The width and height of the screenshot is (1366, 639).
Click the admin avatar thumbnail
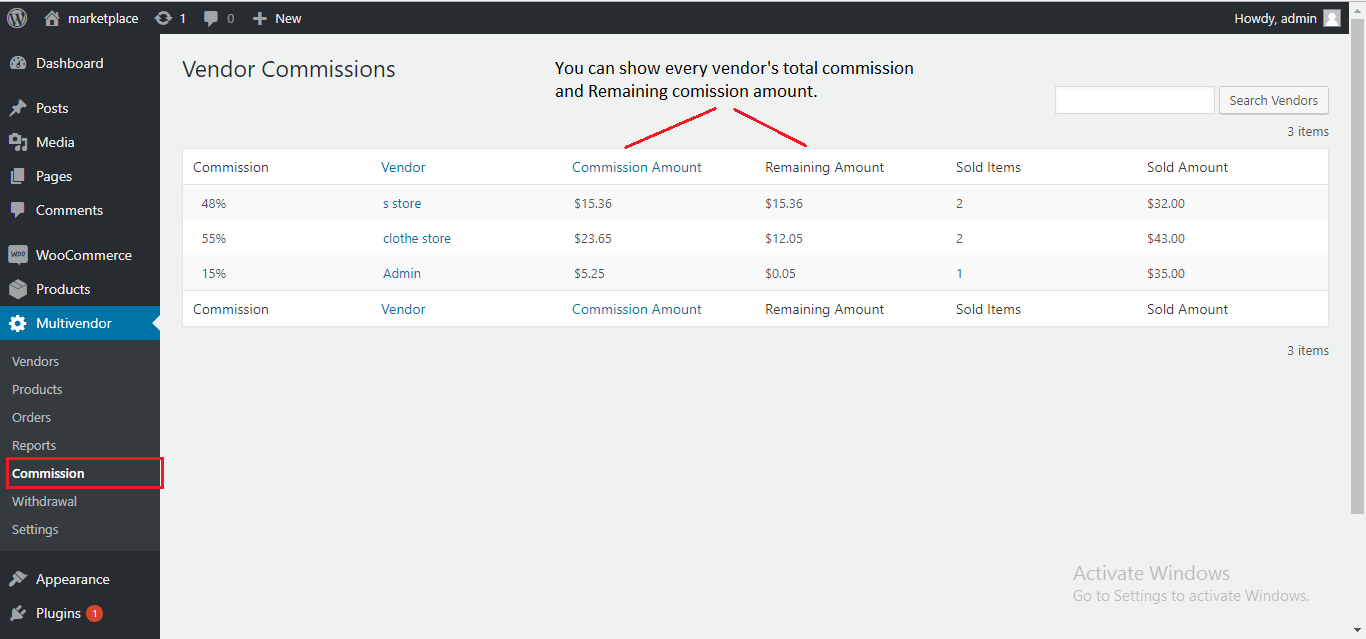click(1331, 18)
